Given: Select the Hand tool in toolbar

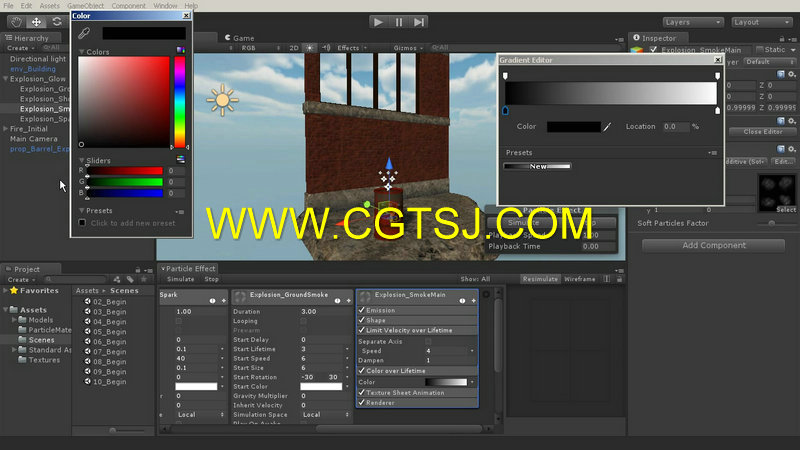Looking at the screenshot, I should coord(16,22).
